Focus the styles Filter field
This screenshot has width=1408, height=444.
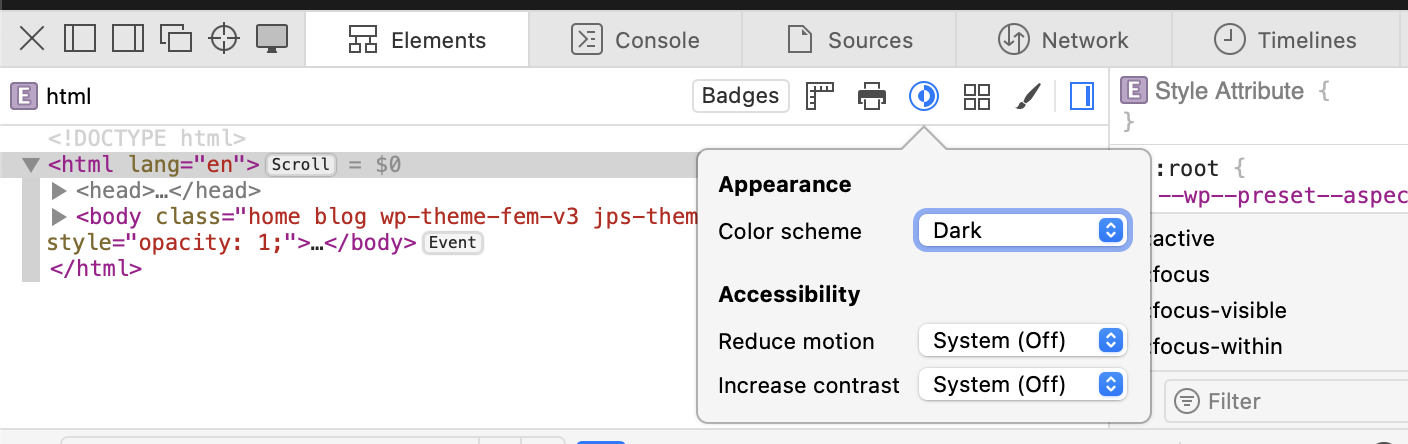[1290, 401]
